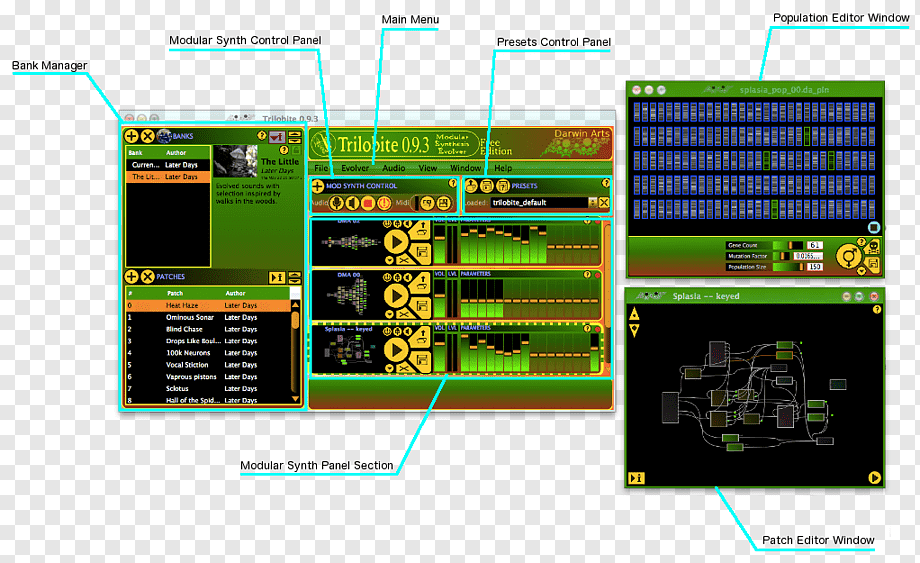Clear loaded preset with X button
The image size is (920, 563).
click(x=604, y=203)
